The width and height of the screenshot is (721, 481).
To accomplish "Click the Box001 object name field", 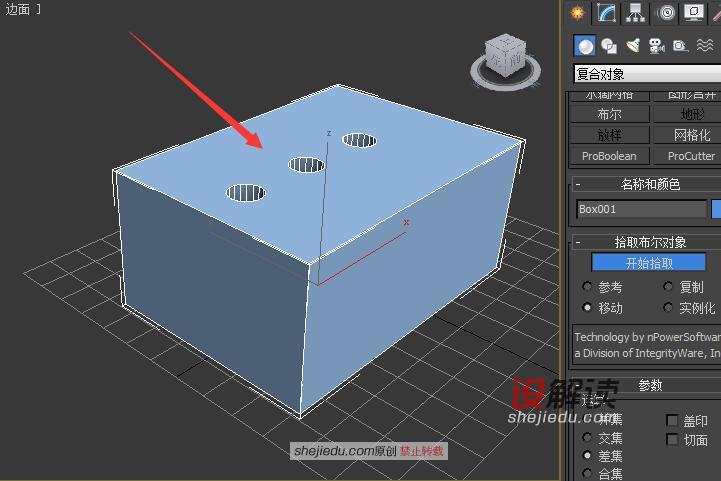I will 641,209.
